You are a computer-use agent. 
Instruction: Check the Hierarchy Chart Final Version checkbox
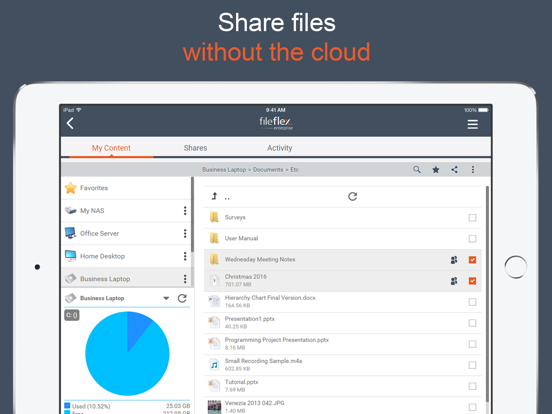[x=472, y=302]
